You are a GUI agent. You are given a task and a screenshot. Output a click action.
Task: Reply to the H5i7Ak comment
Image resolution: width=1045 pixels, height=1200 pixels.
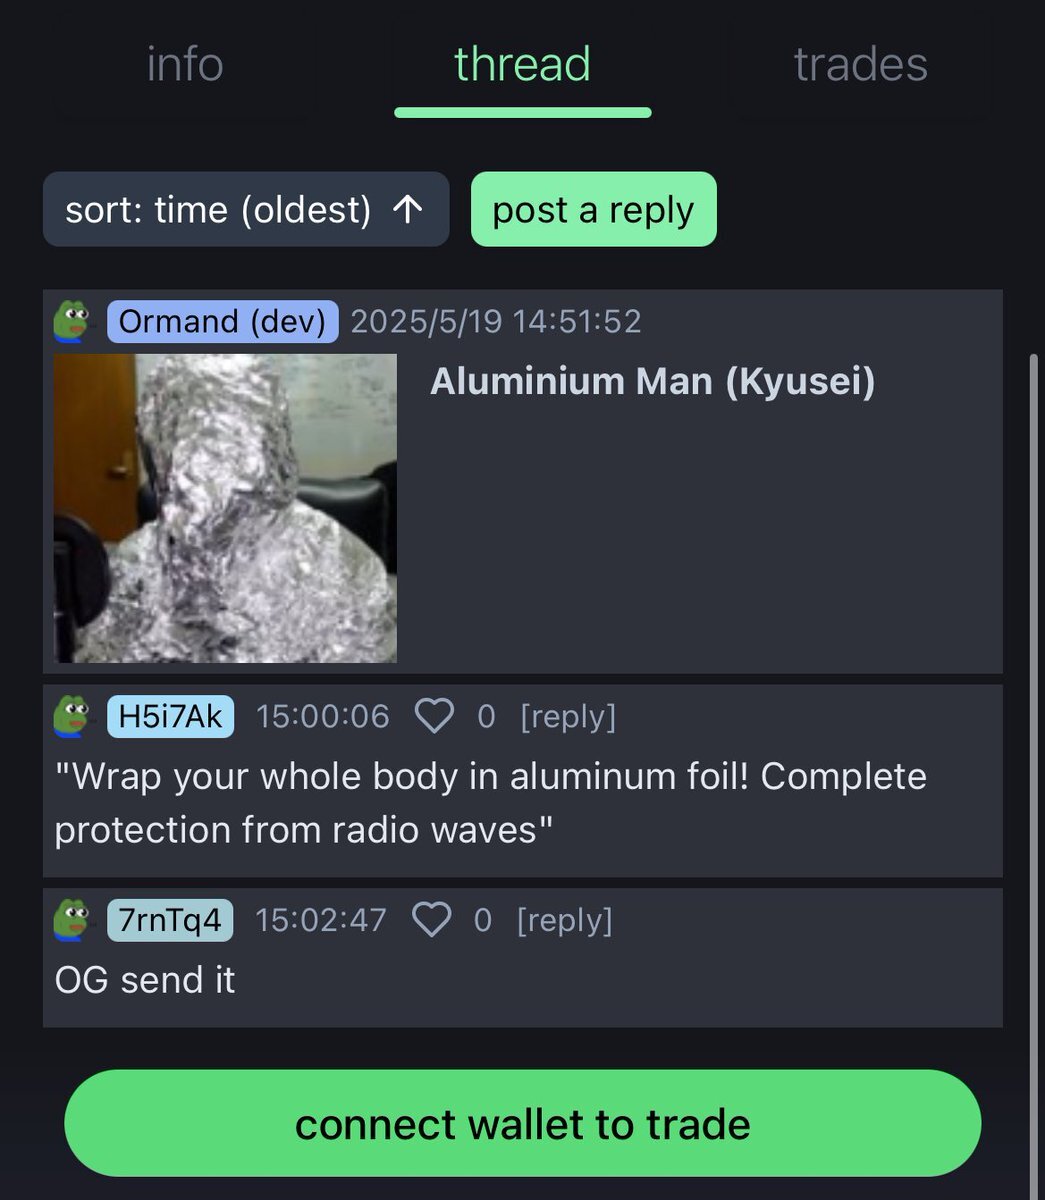tap(568, 716)
